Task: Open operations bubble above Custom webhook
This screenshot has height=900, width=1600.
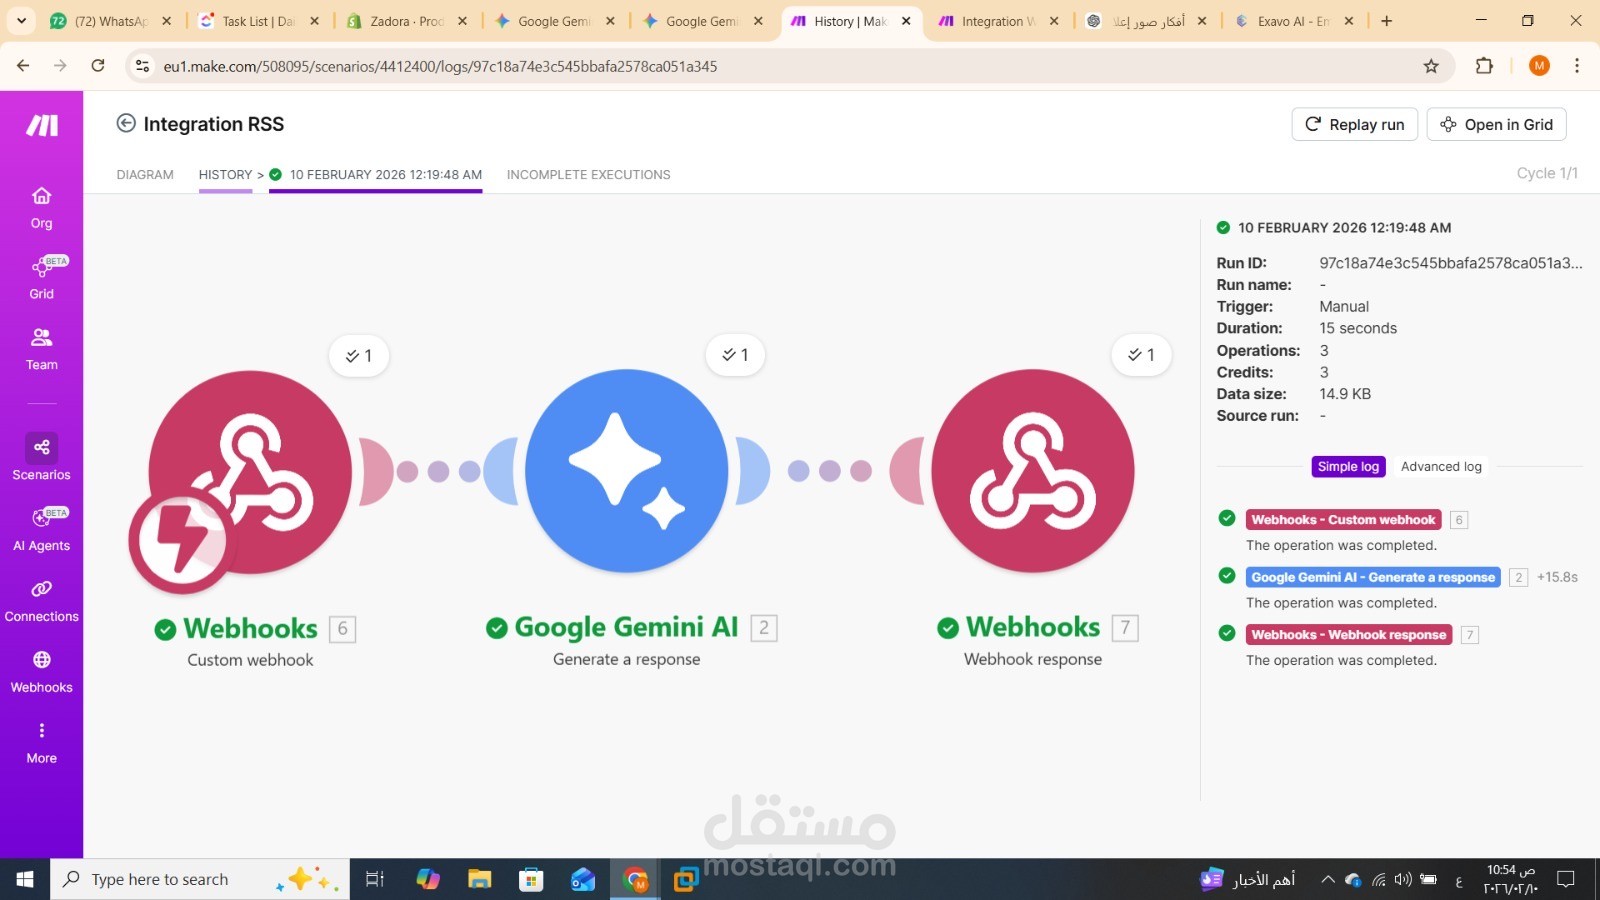Action: [359, 356]
